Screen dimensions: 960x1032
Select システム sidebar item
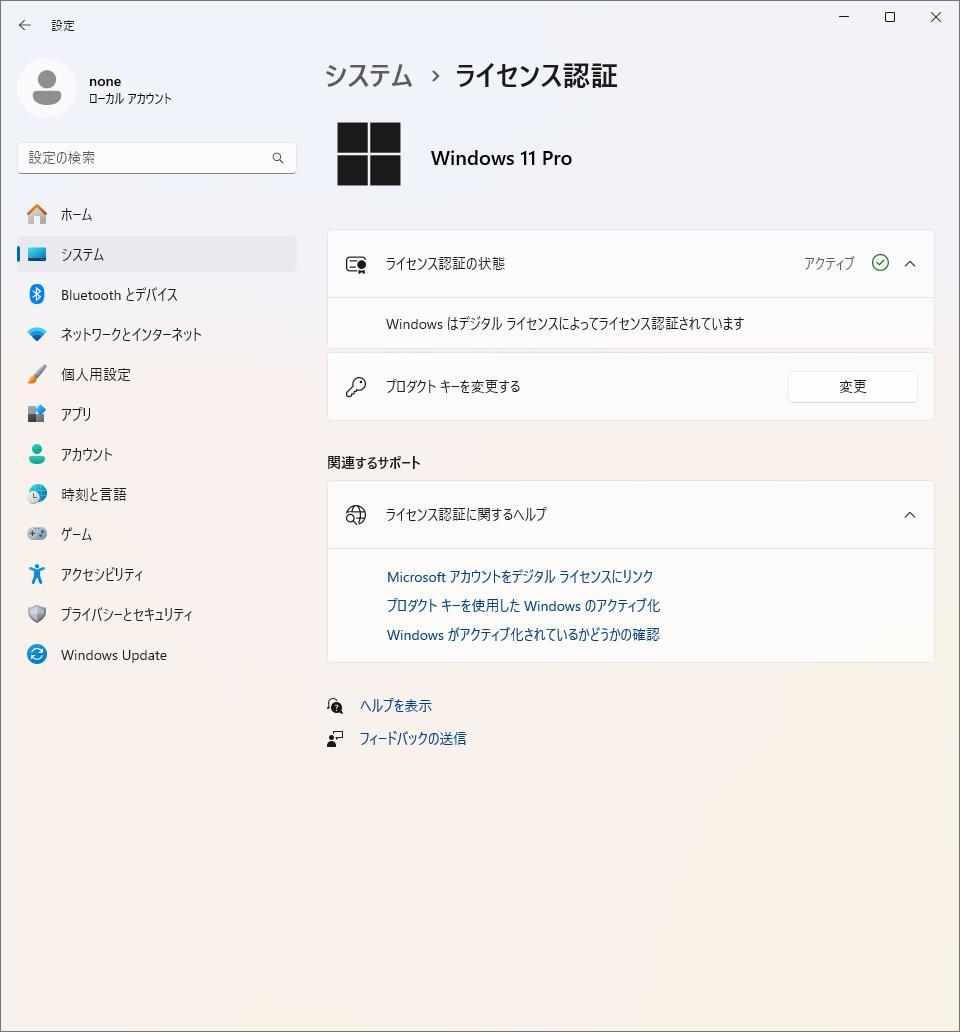pyautogui.click(x=157, y=254)
